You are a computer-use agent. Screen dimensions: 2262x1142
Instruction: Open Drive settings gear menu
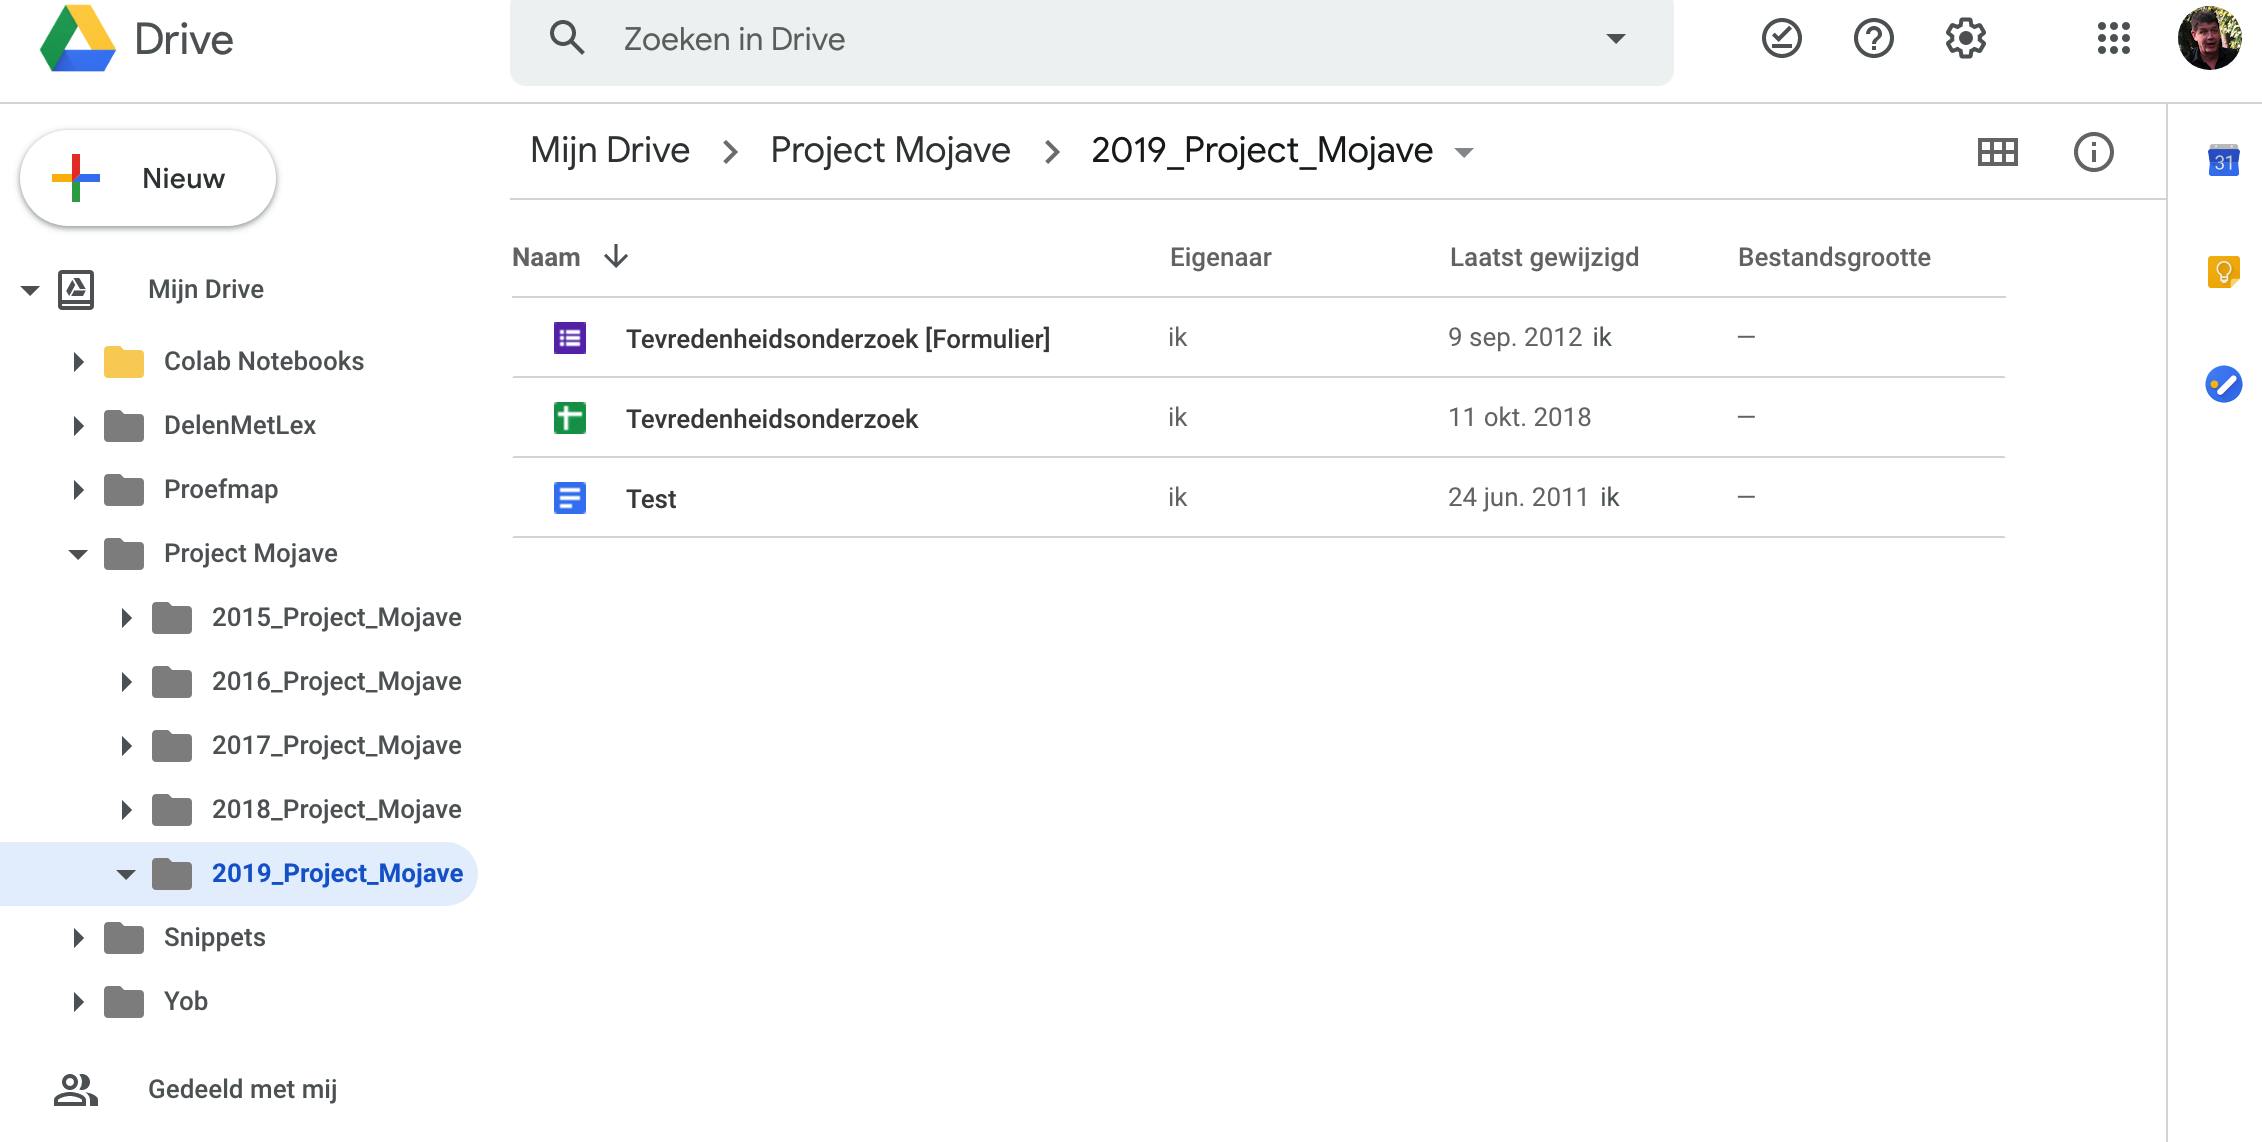pos(1965,39)
